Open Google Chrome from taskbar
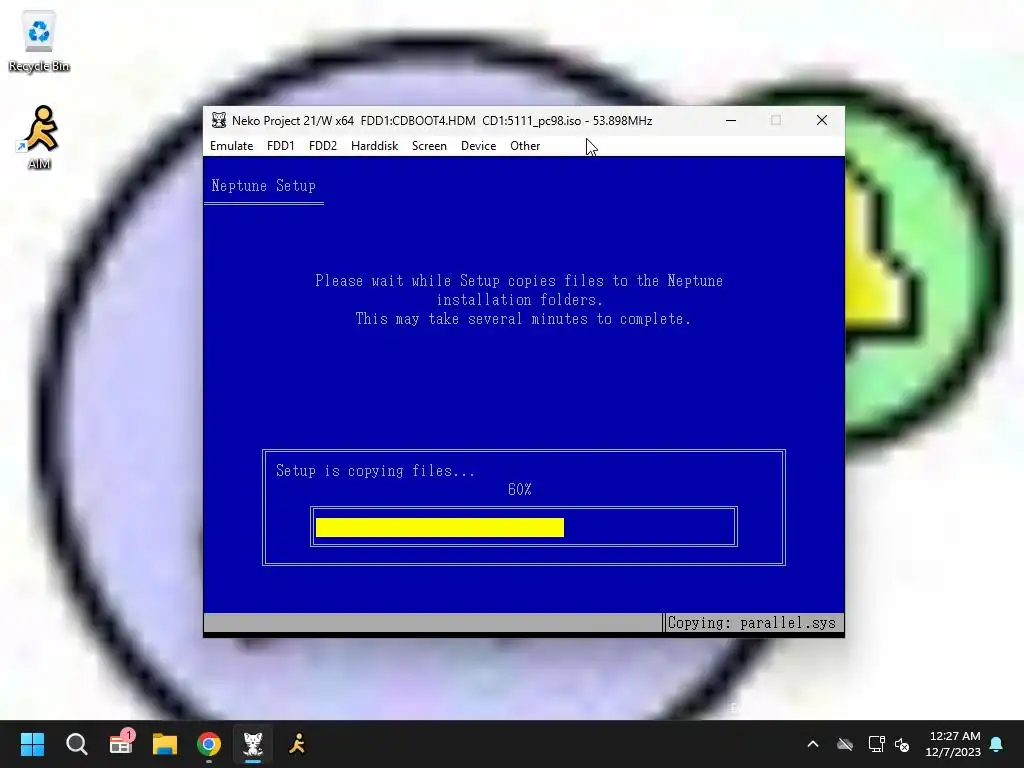Viewport: 1024px width, 768px height. tap(209, 744)
